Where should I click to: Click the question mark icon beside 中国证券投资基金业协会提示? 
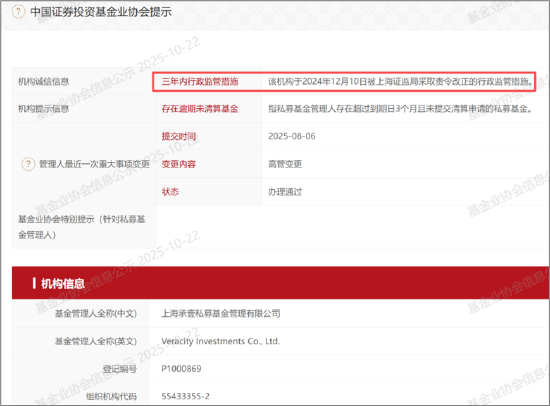click(18, 12)
